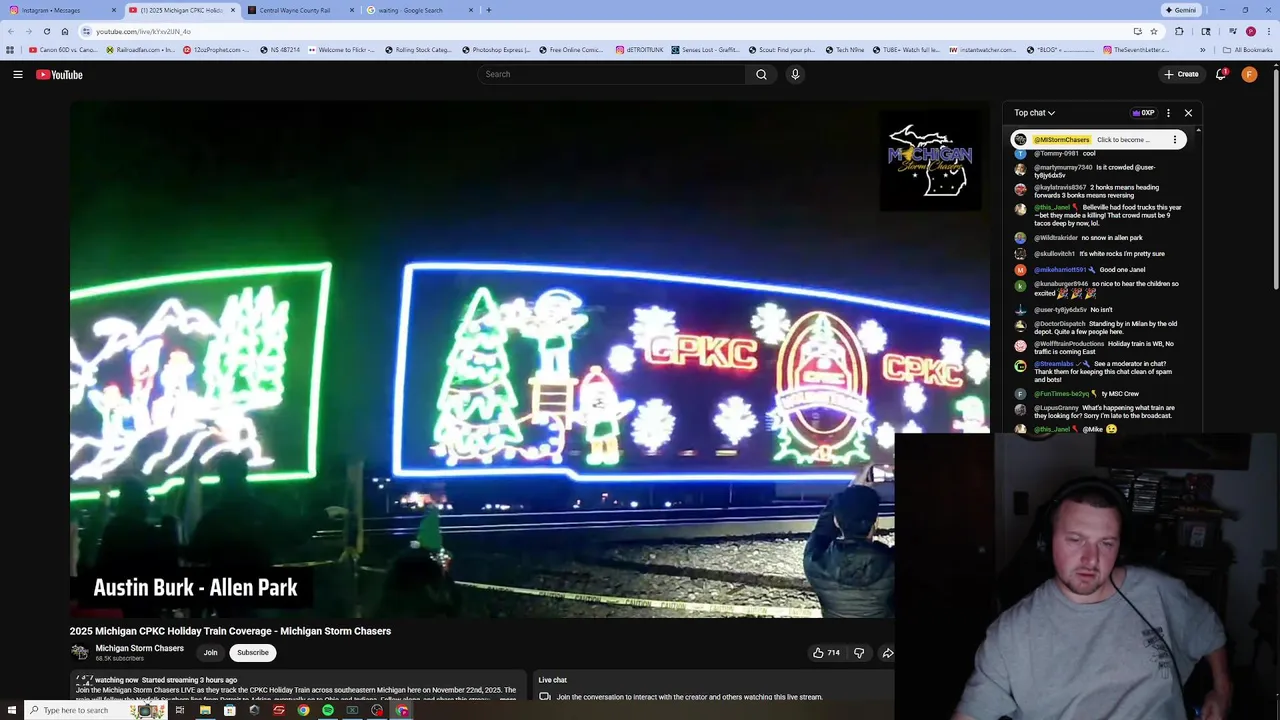Viewport: 1280px width, 720px height.
Task: Click the youtube.com address bar
Action: point(600,31)
